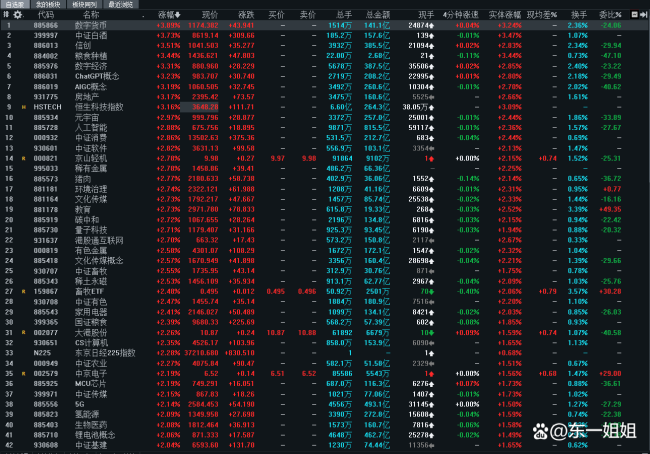Sort by the 卖价 column header

[308, 15]
